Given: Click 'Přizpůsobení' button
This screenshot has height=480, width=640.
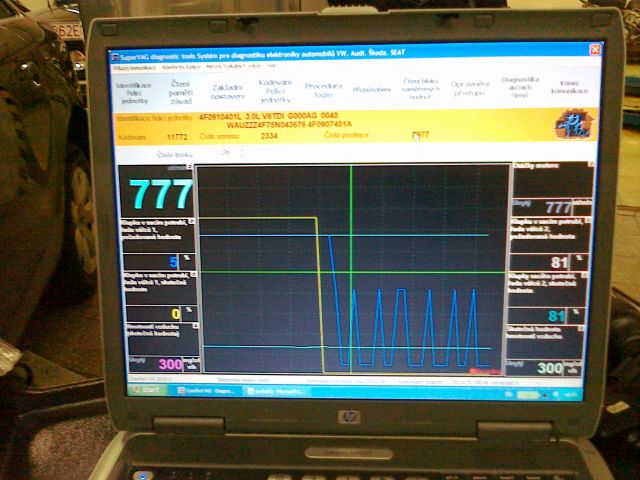Looking at the screenshot, I should pos(371,90).
